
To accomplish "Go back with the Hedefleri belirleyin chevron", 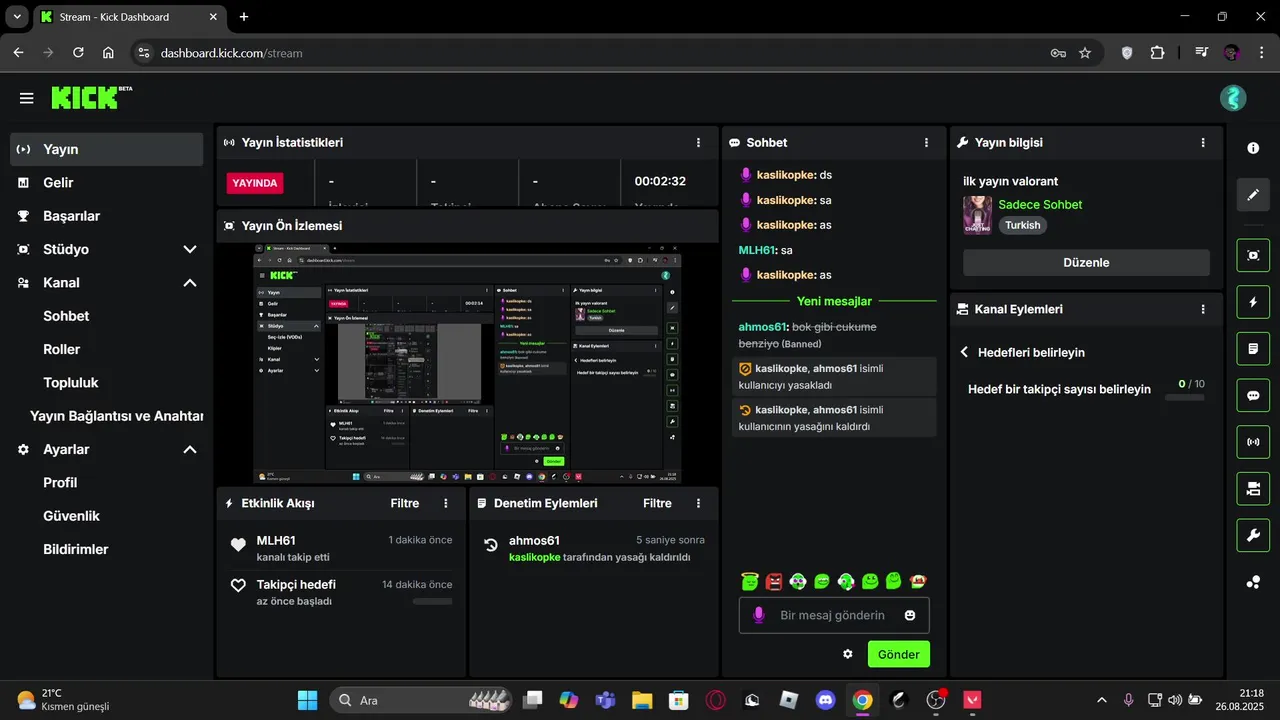I will 965,352.
